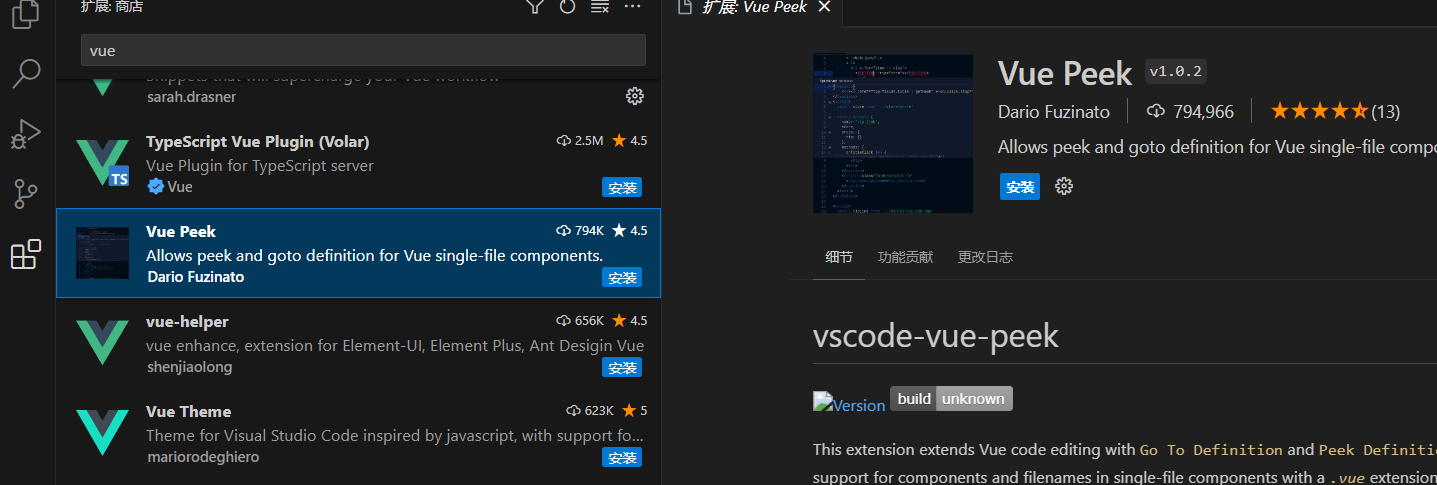Click the 656K download count of vue-helper

coord(580,321)
